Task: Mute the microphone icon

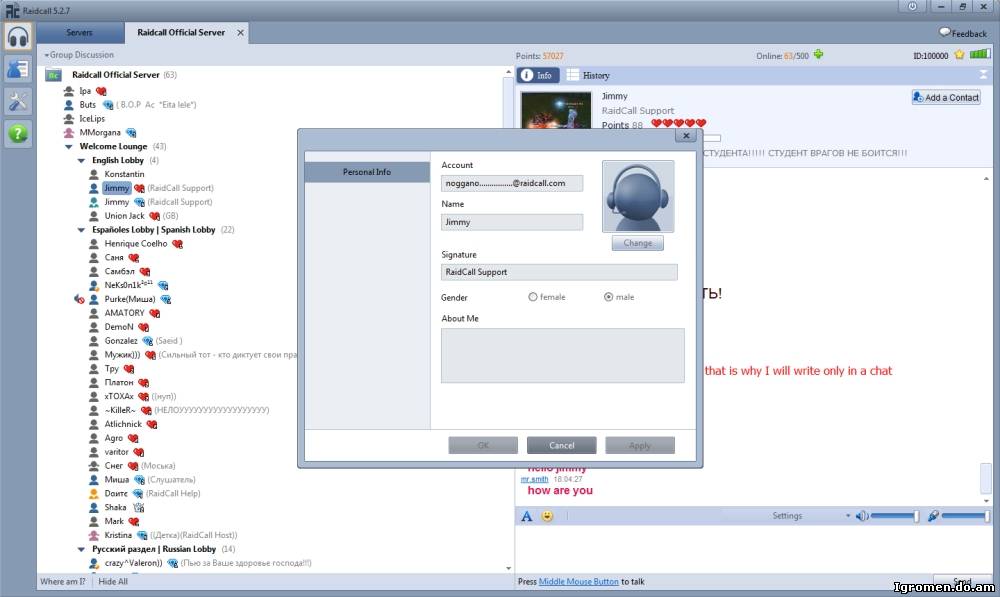Action: (x=933, y=515)
